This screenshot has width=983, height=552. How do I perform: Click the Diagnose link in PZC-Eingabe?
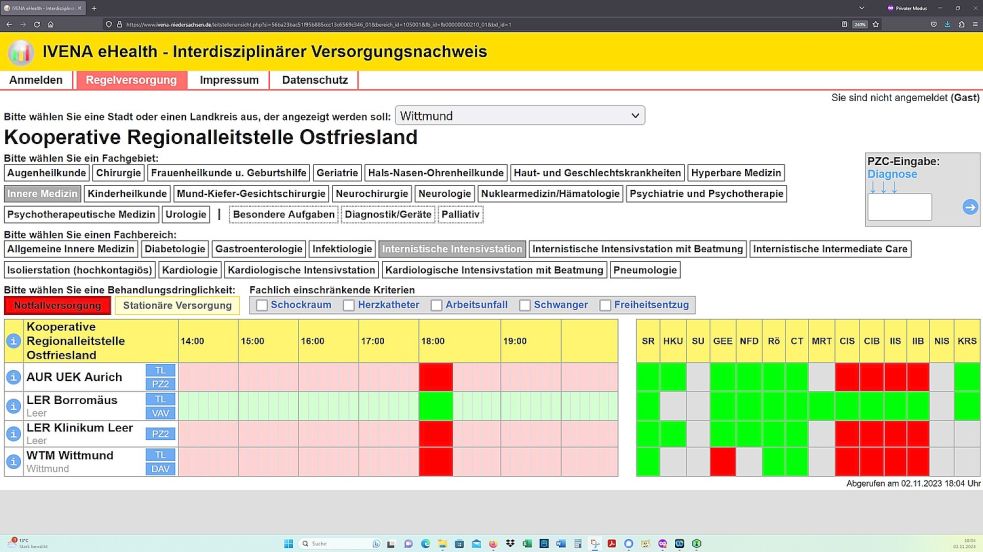(x=892, y=174)
